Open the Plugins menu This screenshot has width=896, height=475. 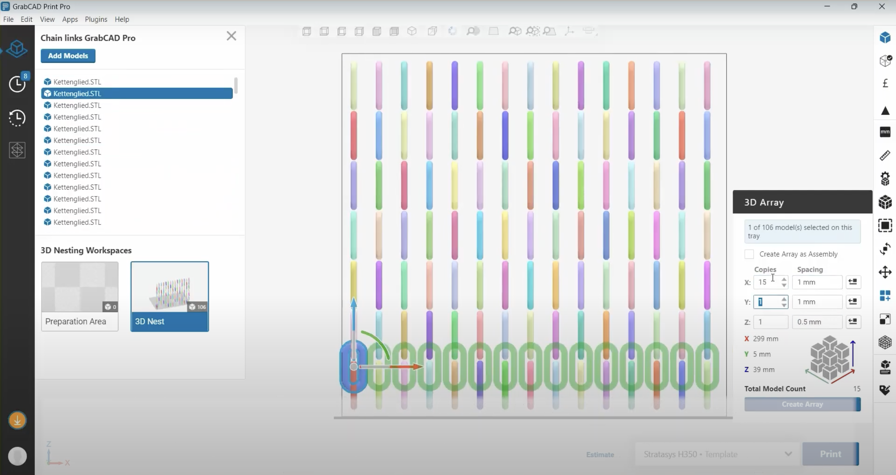[96, 19]
